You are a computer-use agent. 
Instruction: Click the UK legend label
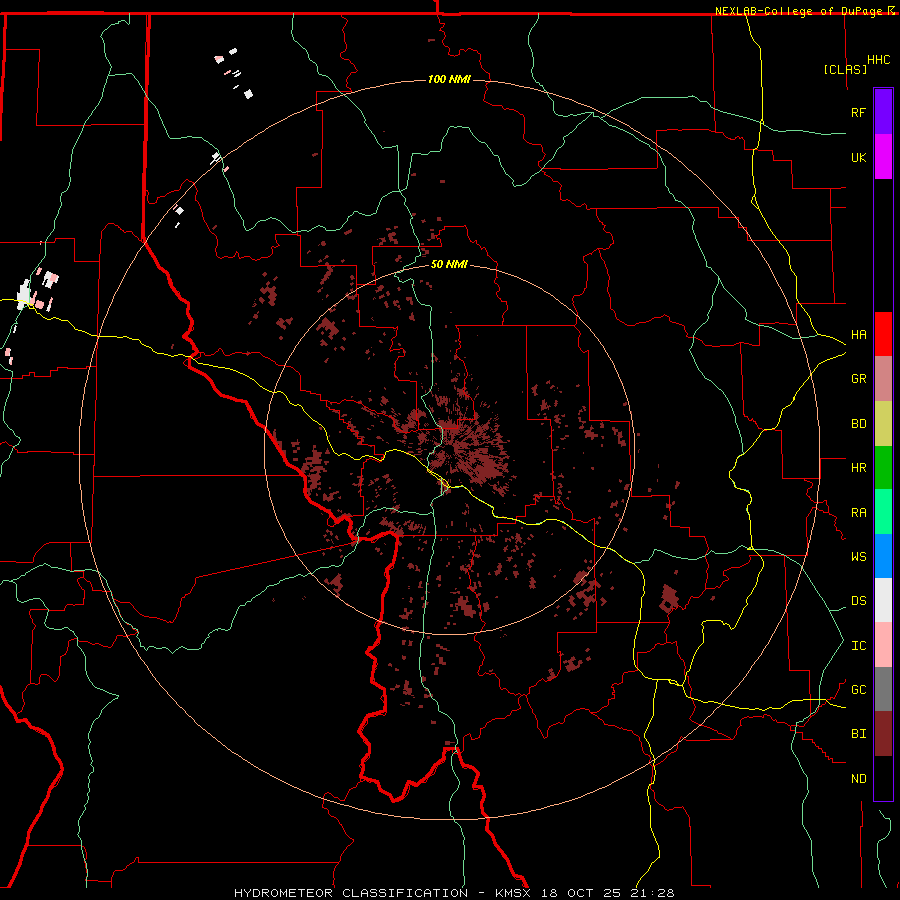[859, 157]
